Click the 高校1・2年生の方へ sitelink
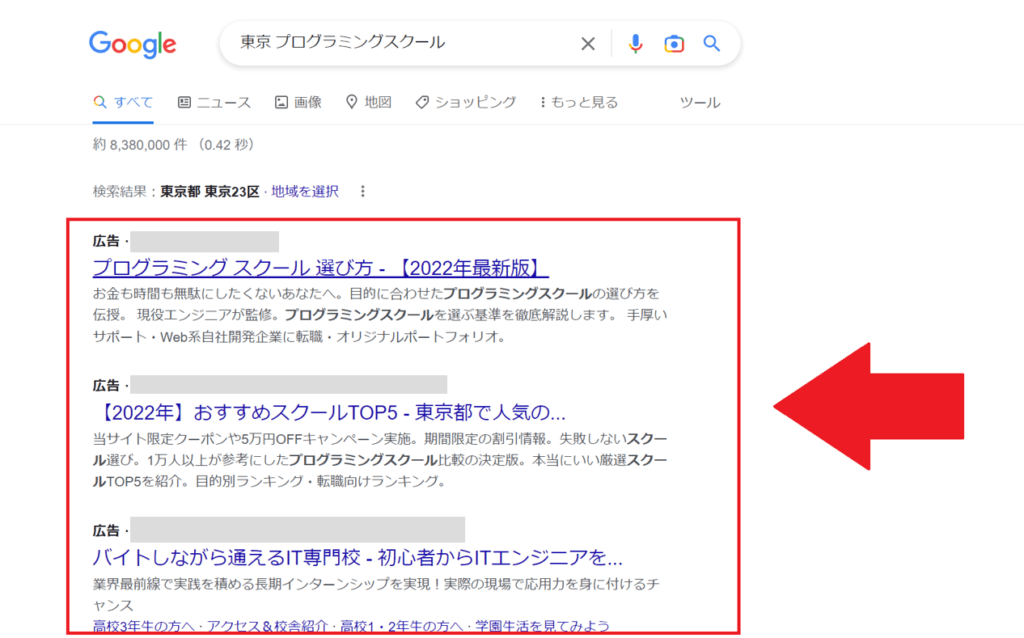This screenshot has width=1024, height=638. pyautogui.click(x=401, y=626)
